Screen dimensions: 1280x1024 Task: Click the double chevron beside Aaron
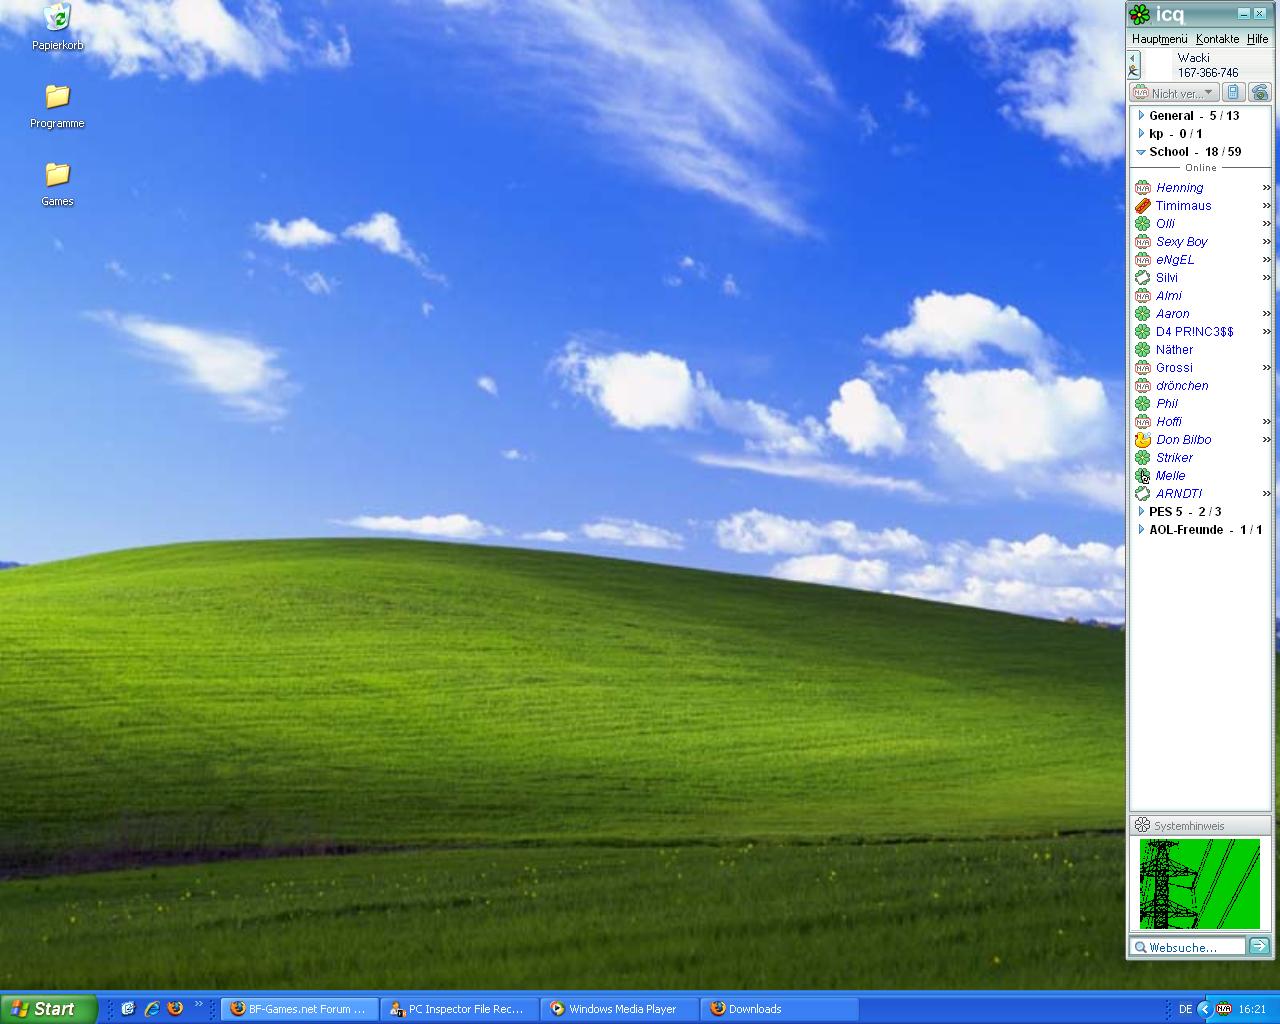point(1266,314)
